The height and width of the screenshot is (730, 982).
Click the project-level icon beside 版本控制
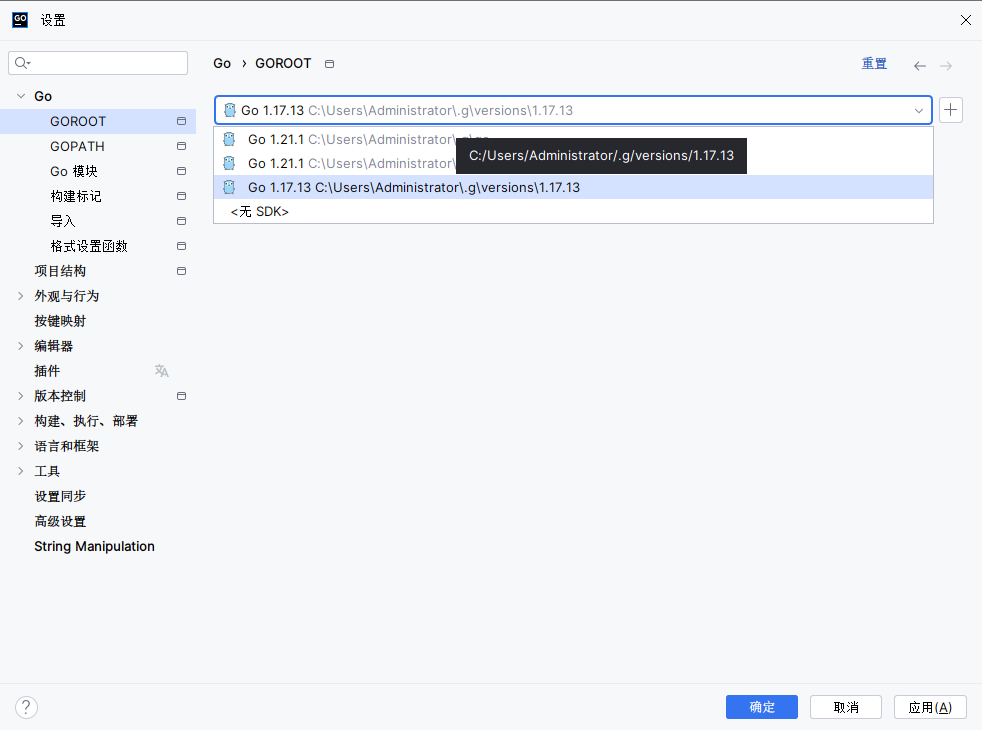click(181, 396)
